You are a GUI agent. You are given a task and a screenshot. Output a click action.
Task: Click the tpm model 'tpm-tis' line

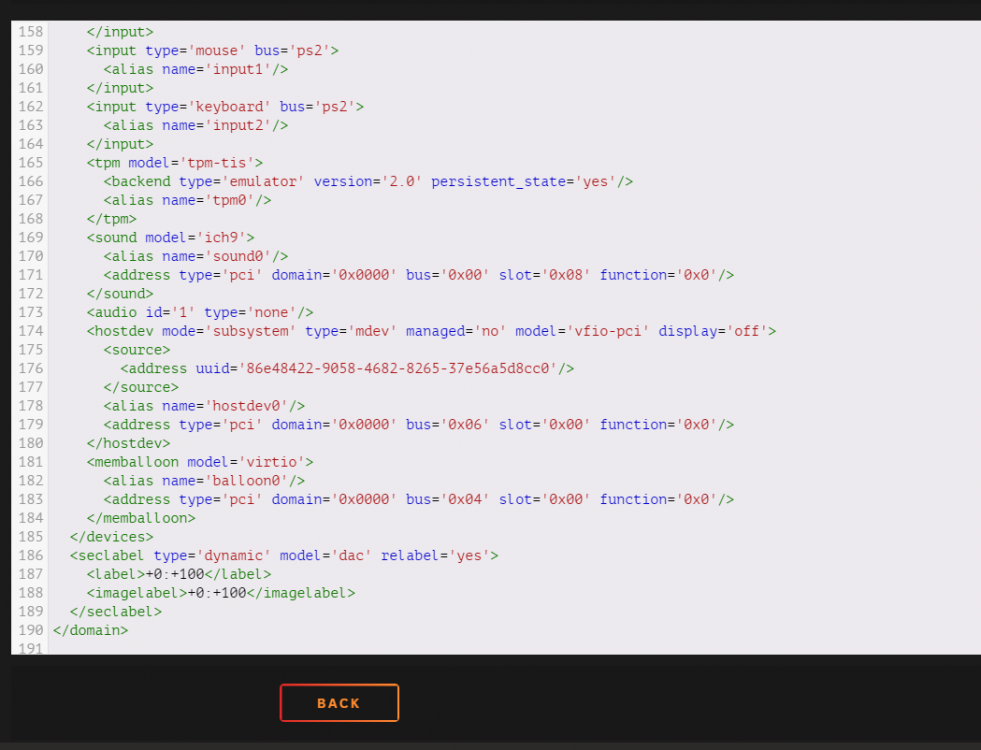click(x=175, y=163)
